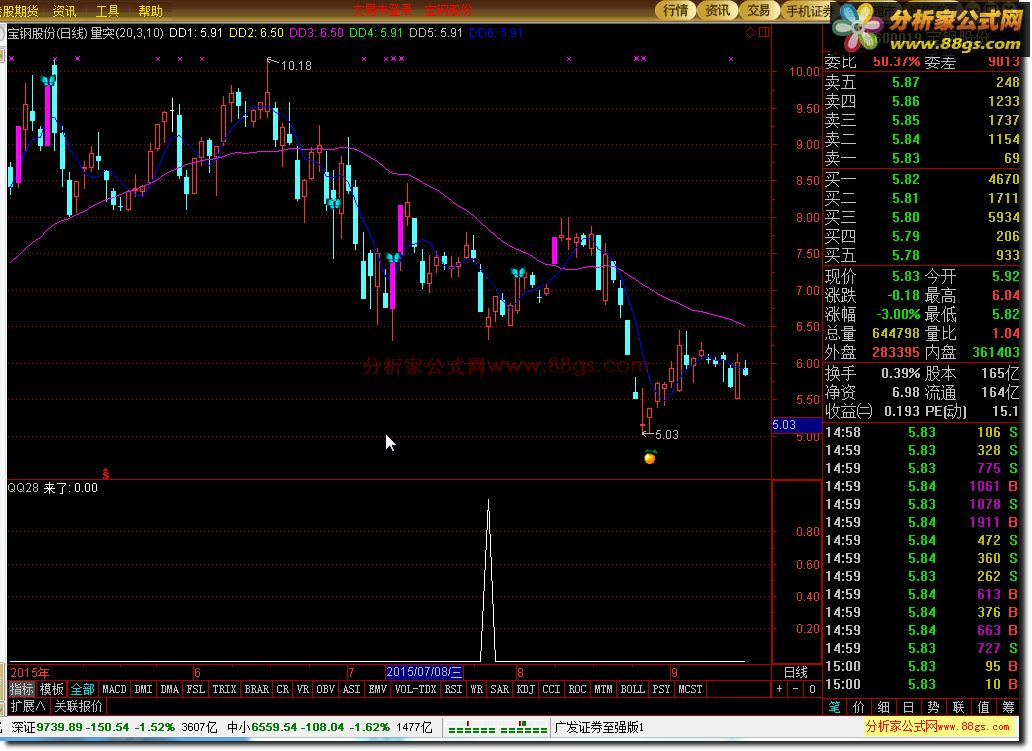Select the 势 tab under the tick list
Image resolution: width=1032 pixels, height=751 pixels.
933,707
